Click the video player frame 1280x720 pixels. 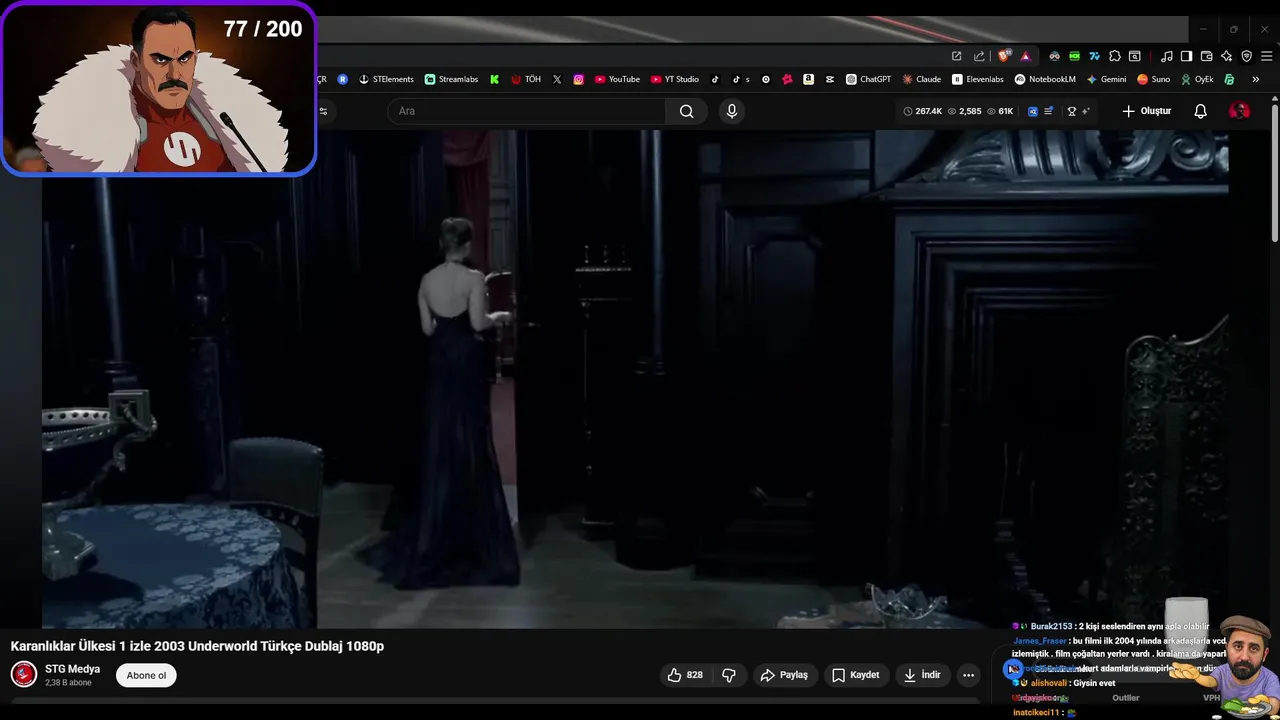[635, 379]
